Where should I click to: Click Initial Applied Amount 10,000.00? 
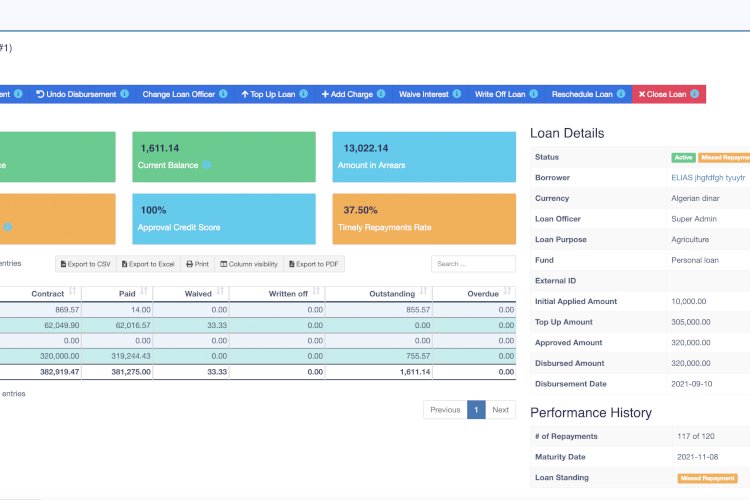point(689,301)
